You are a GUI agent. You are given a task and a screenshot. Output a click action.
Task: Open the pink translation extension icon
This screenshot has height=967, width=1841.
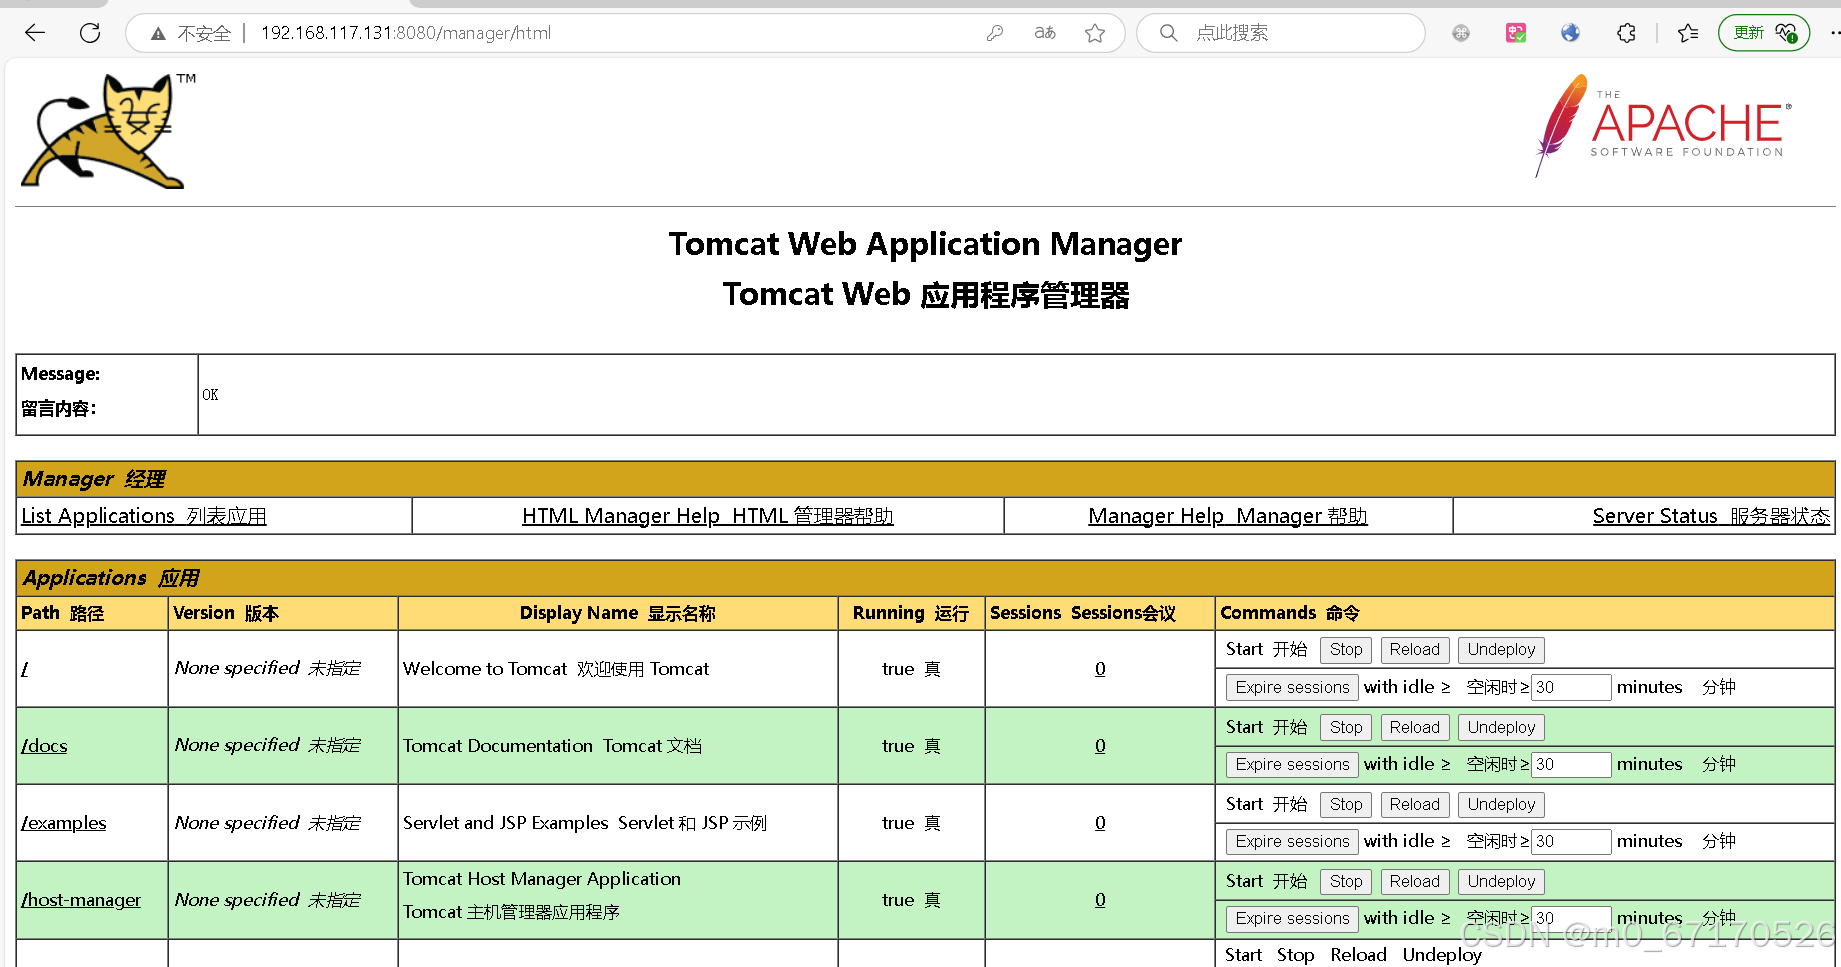[x=1516, y=33]
